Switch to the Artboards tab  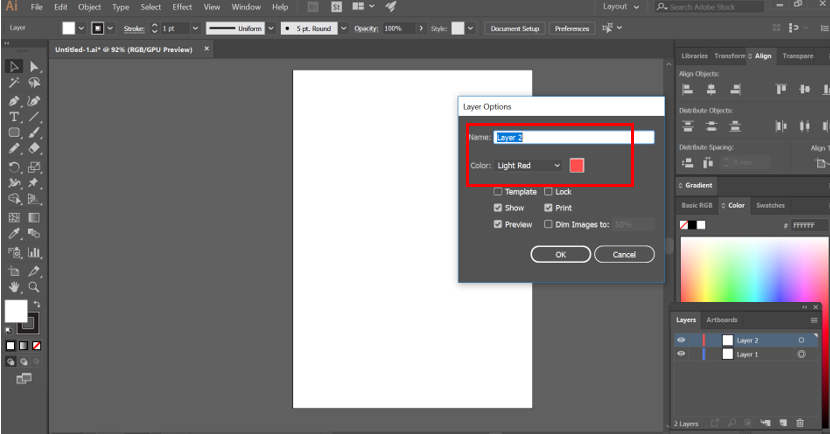[x=721, y=320]
